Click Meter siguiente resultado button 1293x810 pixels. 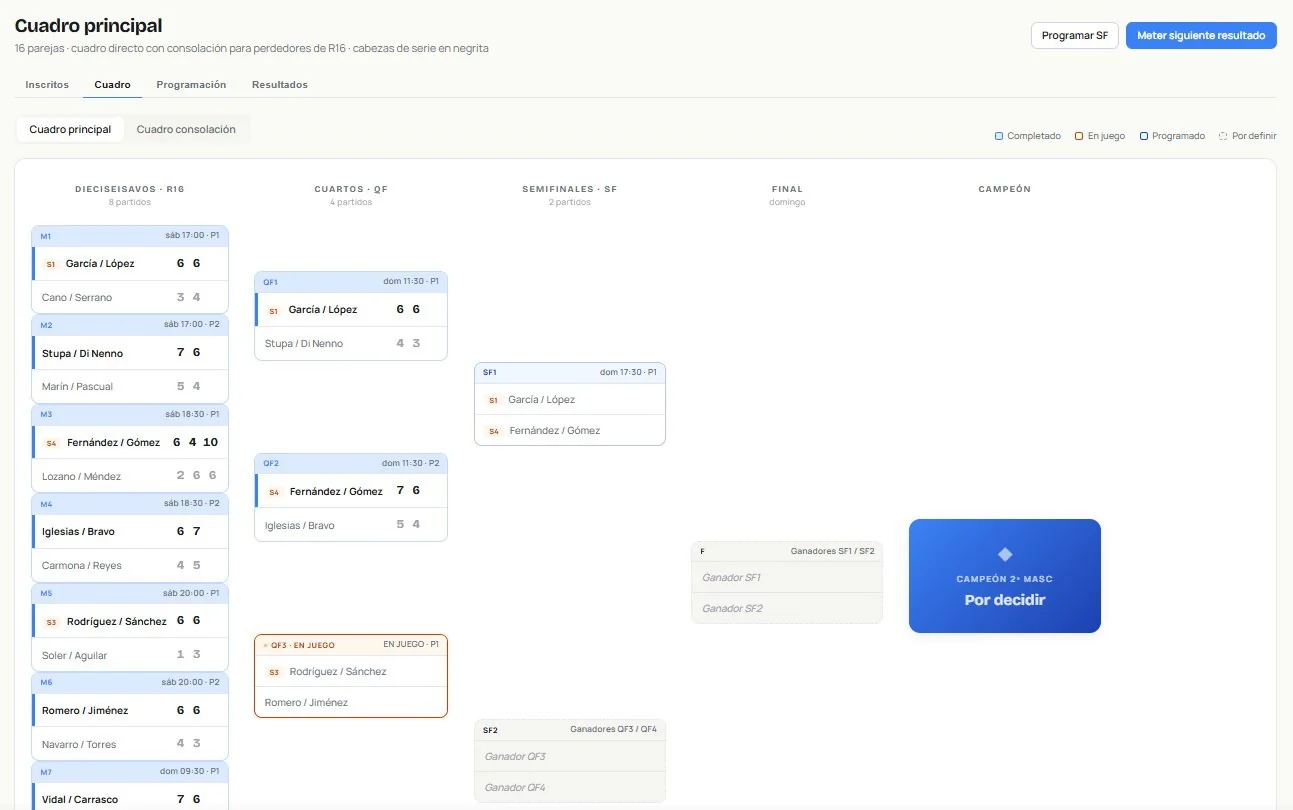tap(1201, 35)
